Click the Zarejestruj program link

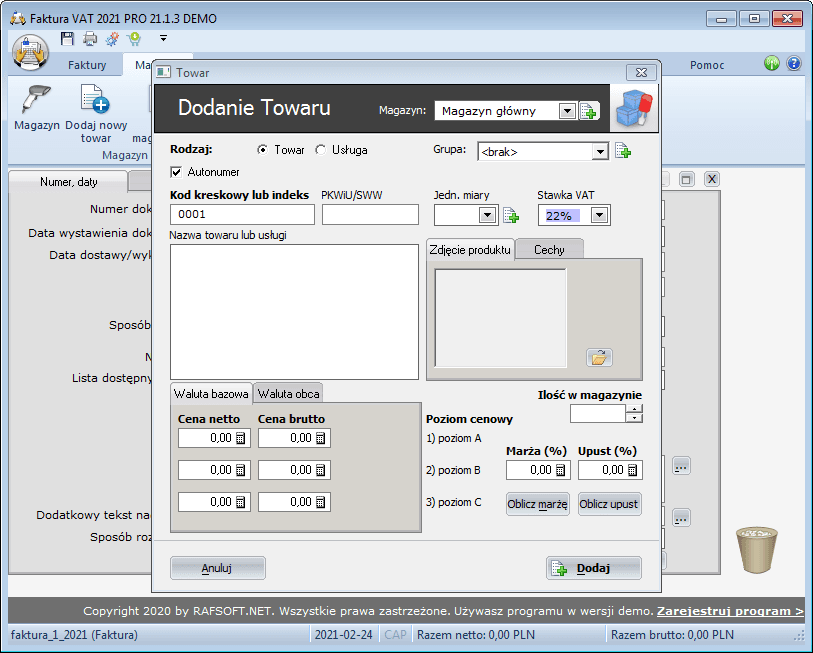[729, 610]
